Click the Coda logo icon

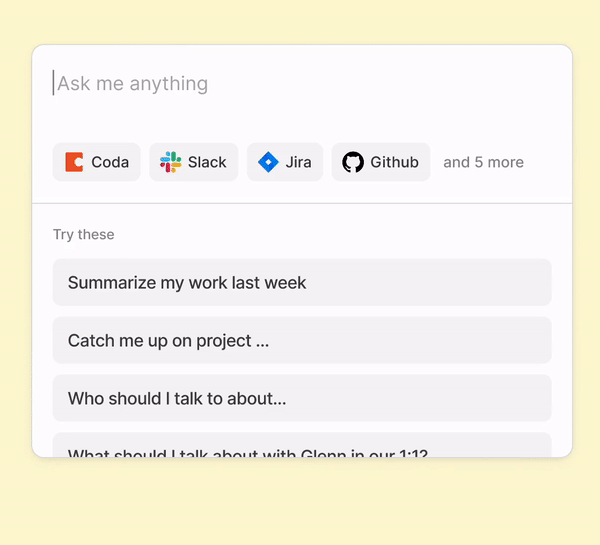pyautogui.click(x=74, y=162)
